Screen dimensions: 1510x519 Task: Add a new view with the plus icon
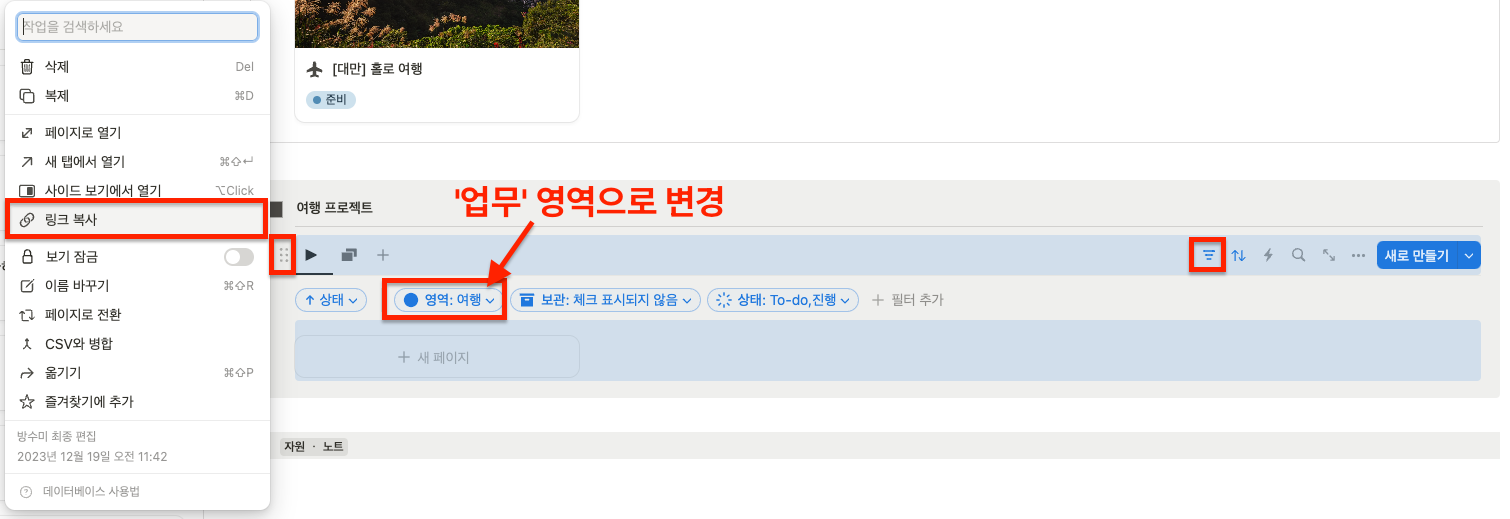tap(382, 255)
